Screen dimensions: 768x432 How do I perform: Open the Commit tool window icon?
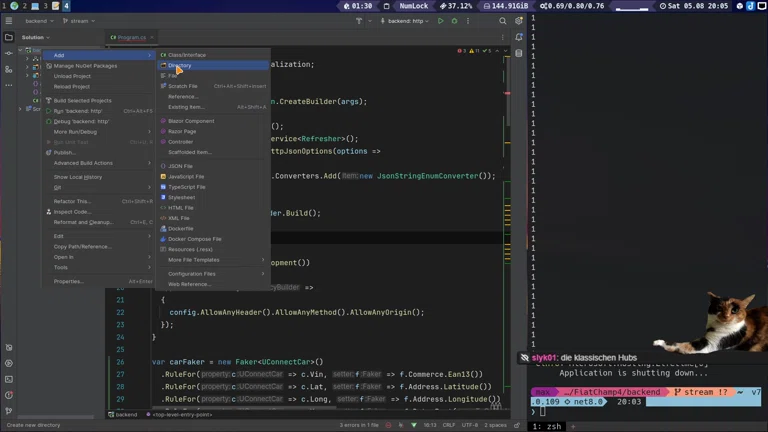9,53
